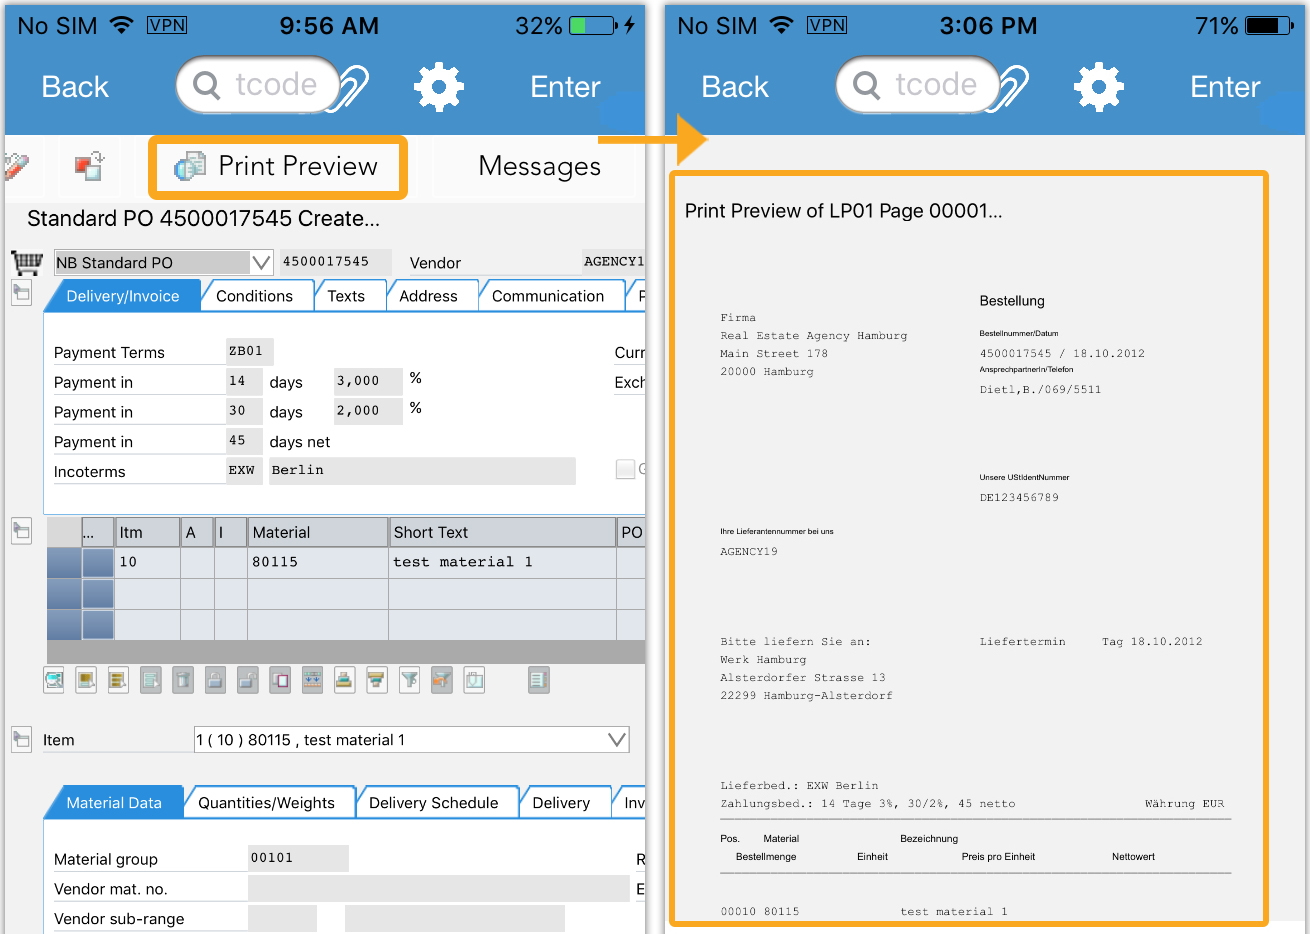Open the NB Standard PO dropdown
Screen dimensions: 1310x934
point(261,263)
